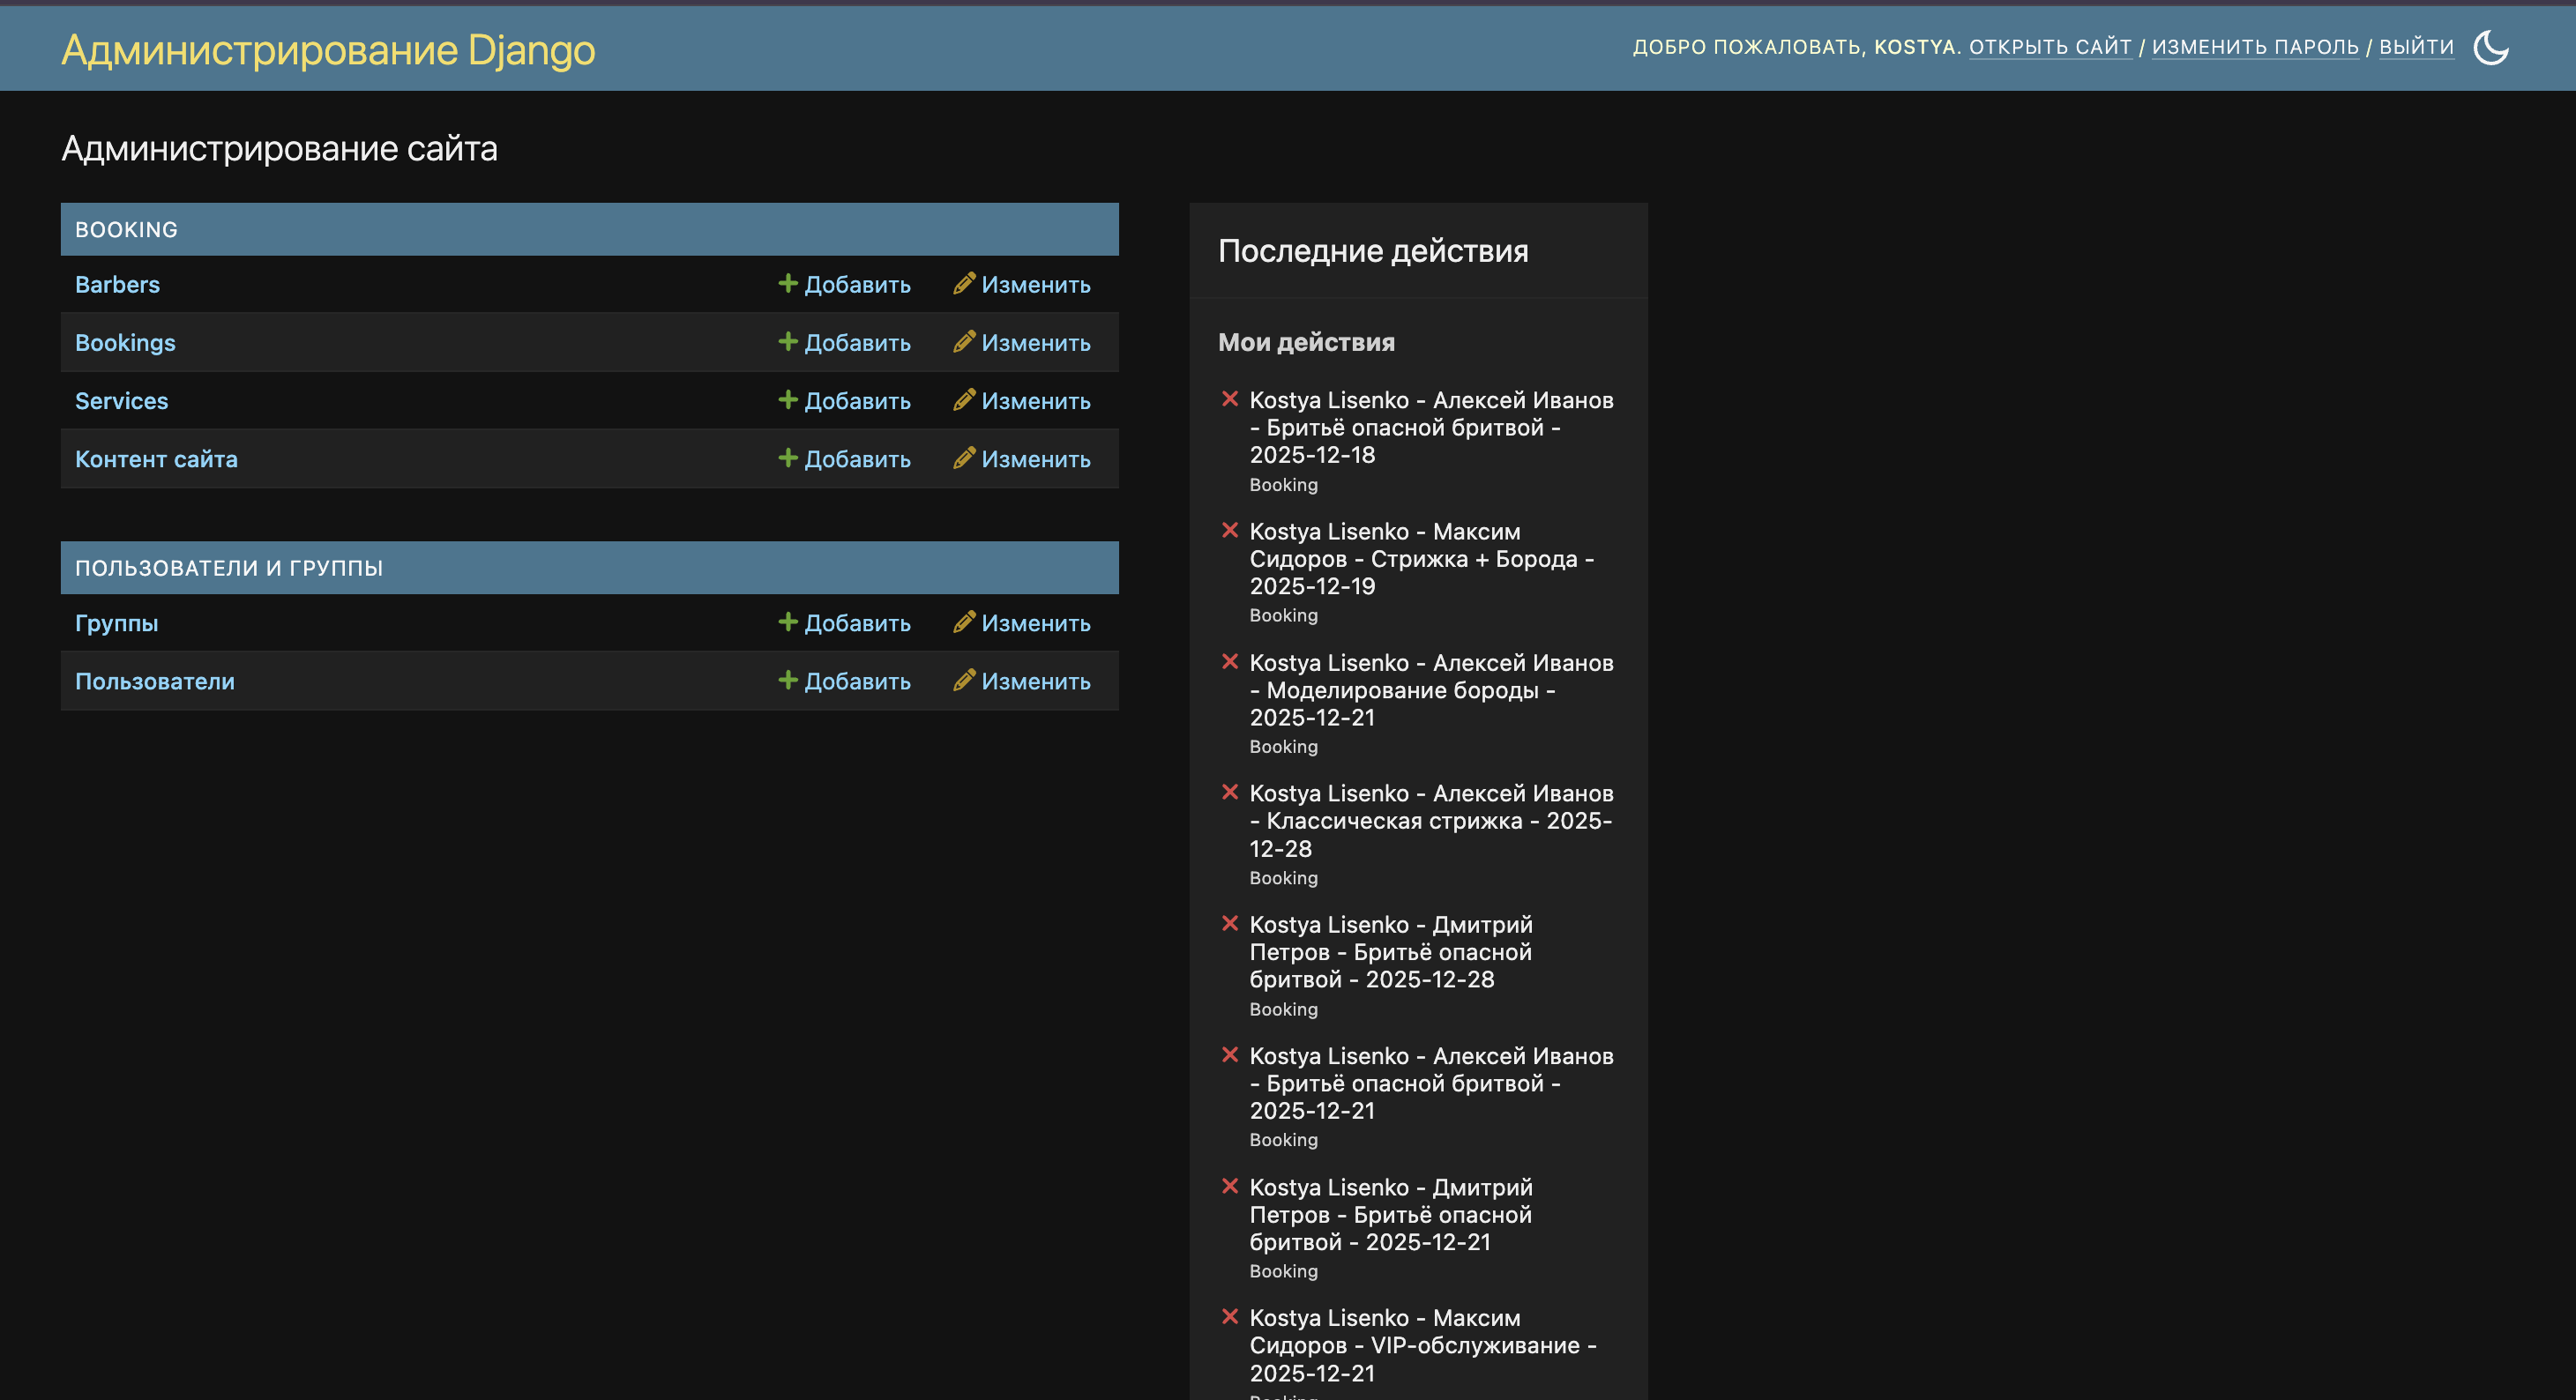Click the plus icon to add Services
Viewport: 2576px width, 1400px height.
pyautogui.click(x=788, y=400)
